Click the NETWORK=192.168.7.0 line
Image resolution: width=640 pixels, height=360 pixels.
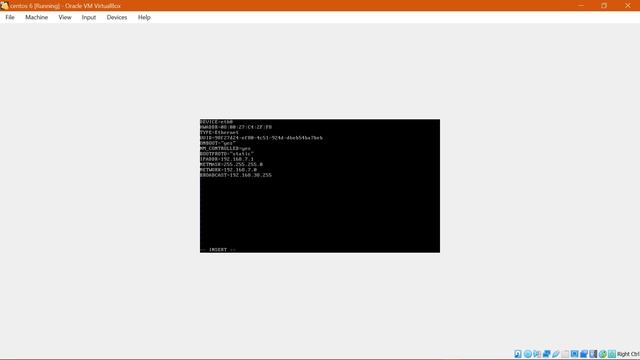point(228,169)
